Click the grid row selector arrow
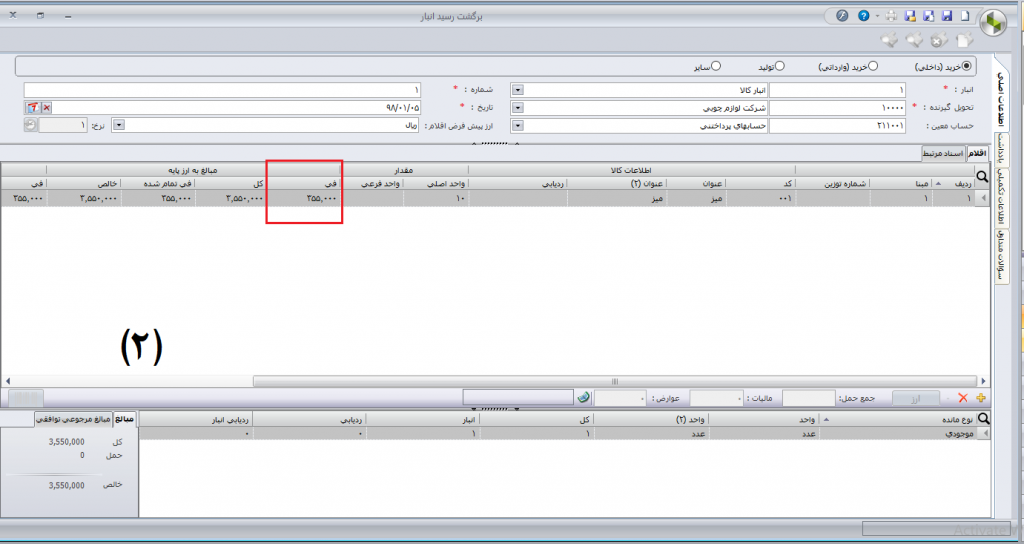Screen dimensions: 1024x544 tap(982, 198)
